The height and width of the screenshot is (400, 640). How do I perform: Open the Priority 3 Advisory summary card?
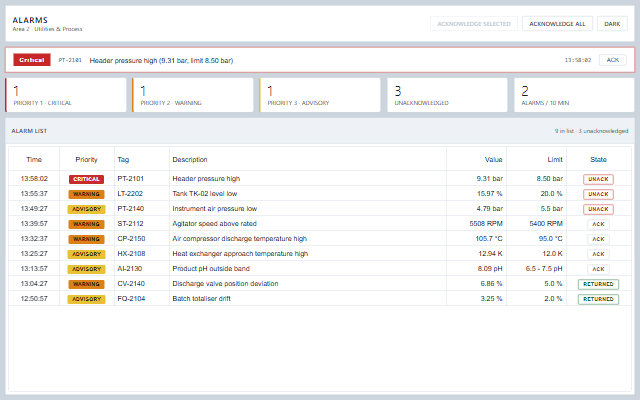click(320, 95)
